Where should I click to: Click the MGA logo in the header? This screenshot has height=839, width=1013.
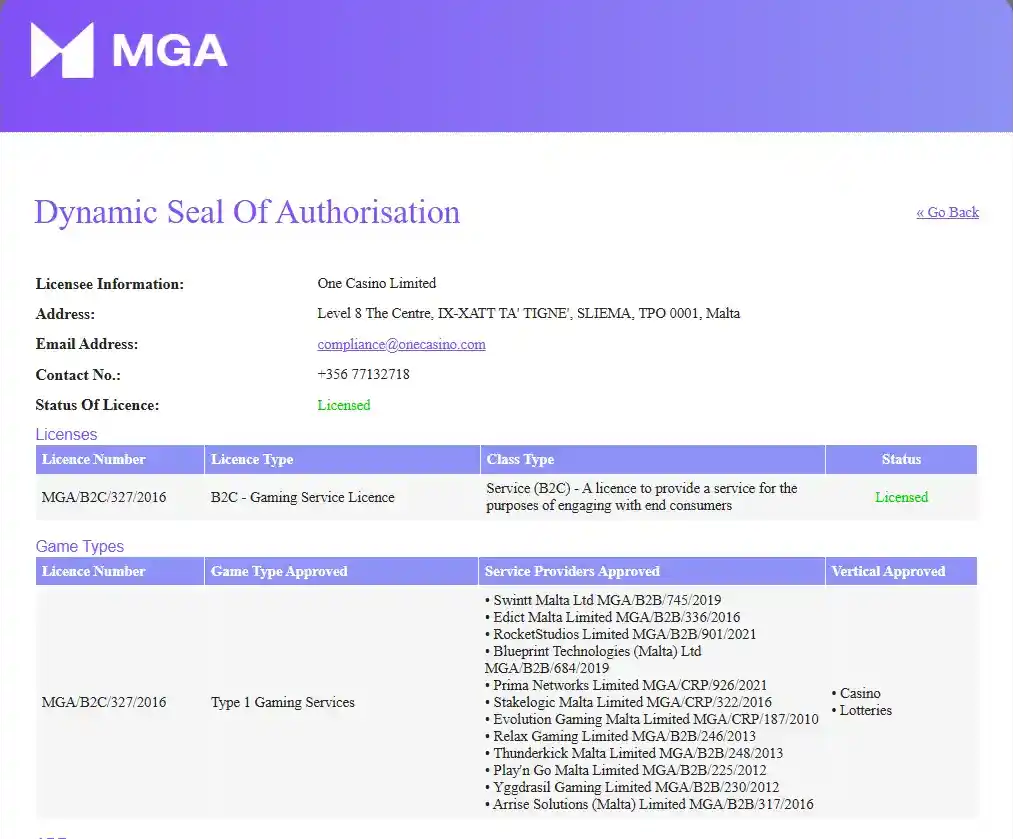129,50
